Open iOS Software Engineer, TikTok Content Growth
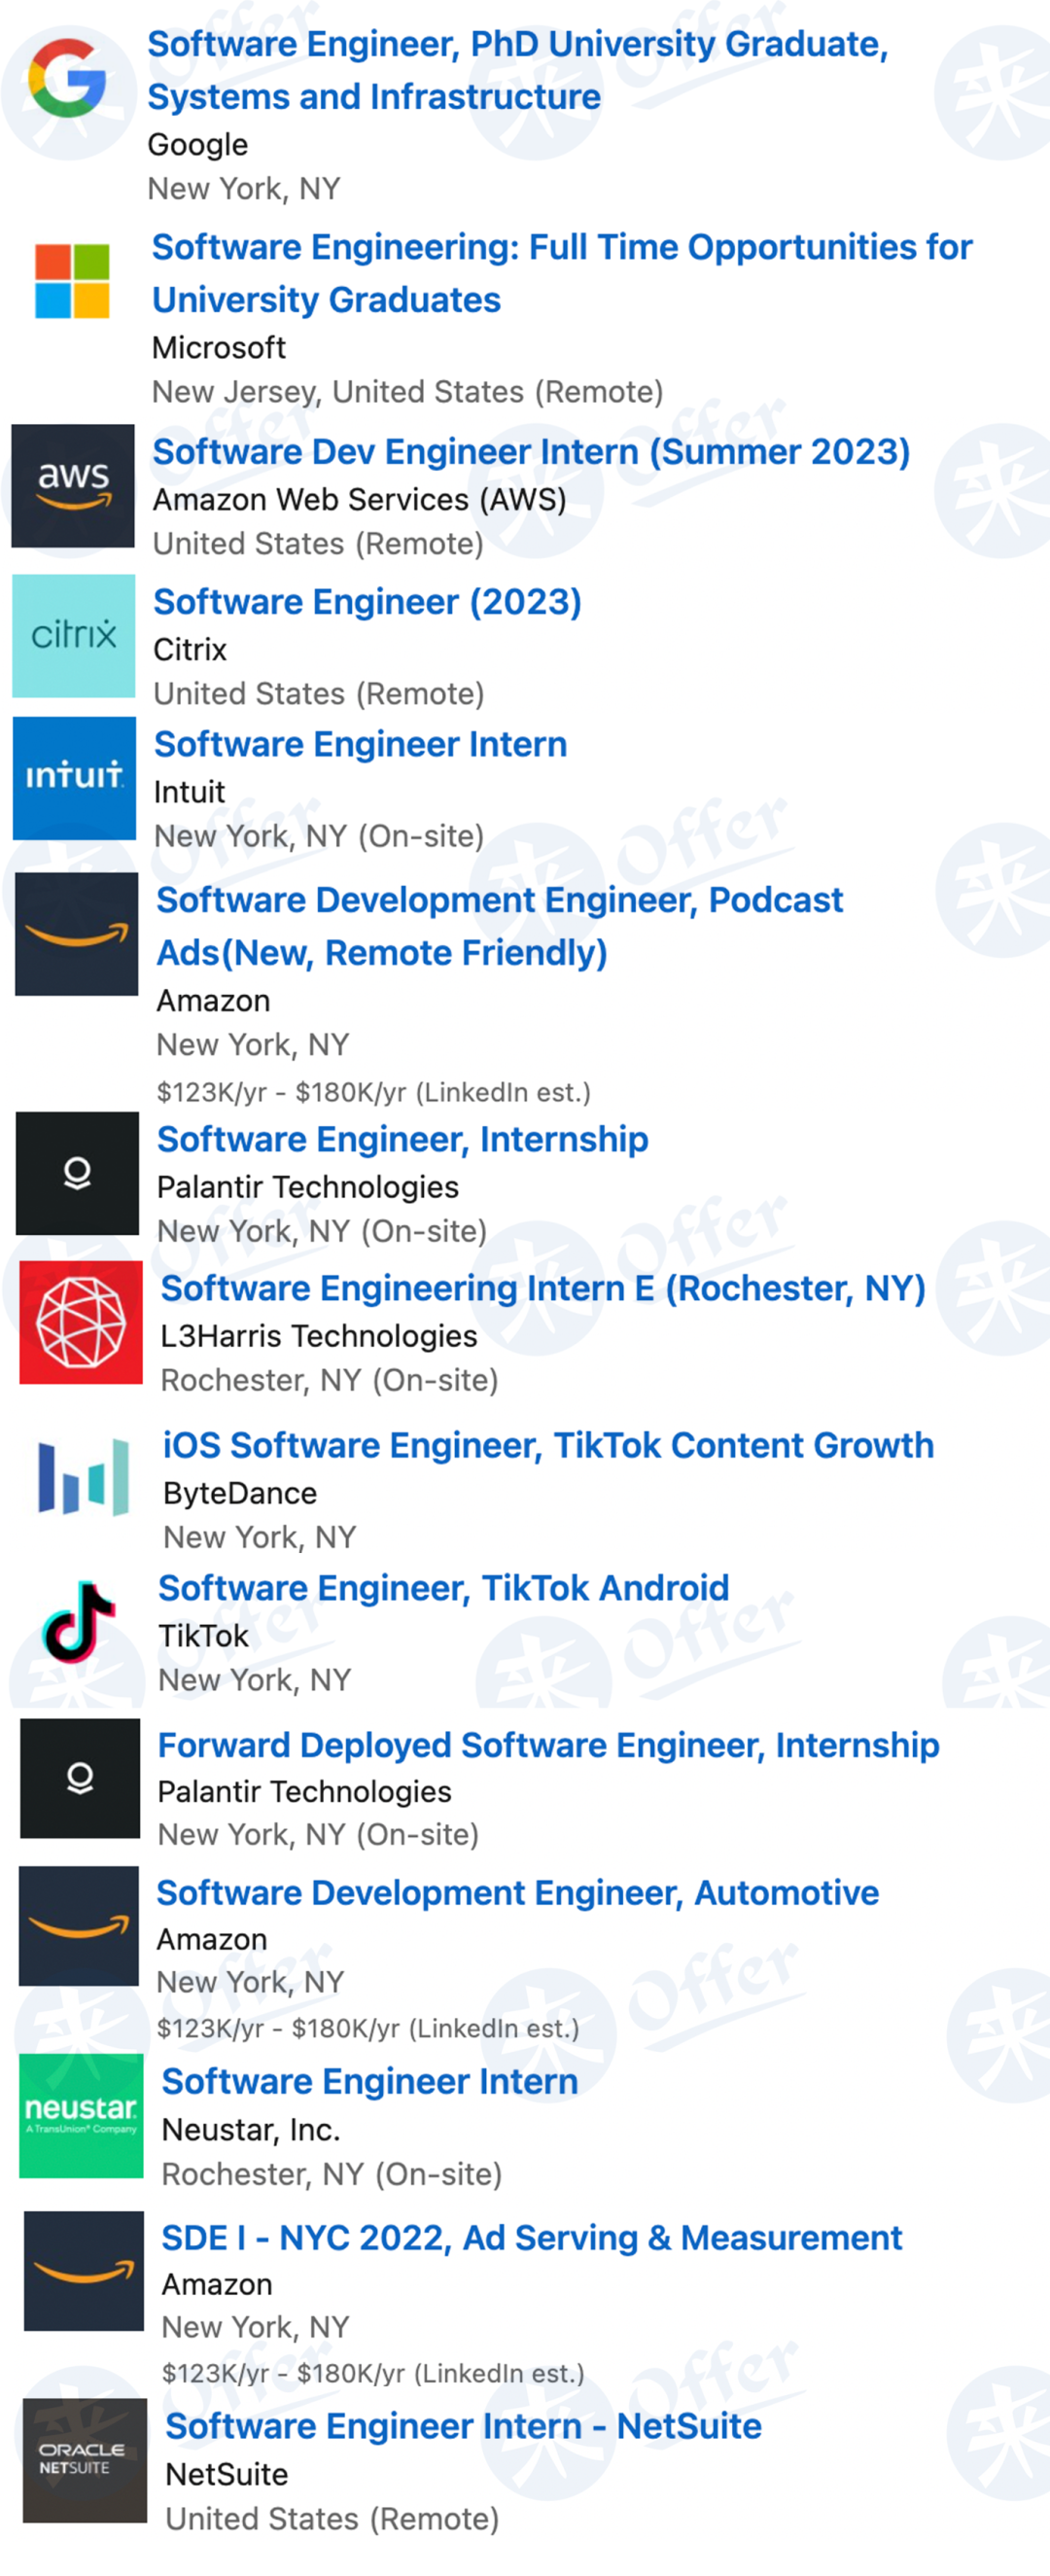The width and height of the screenshot is (1050, 2576). coord(548,1445)
